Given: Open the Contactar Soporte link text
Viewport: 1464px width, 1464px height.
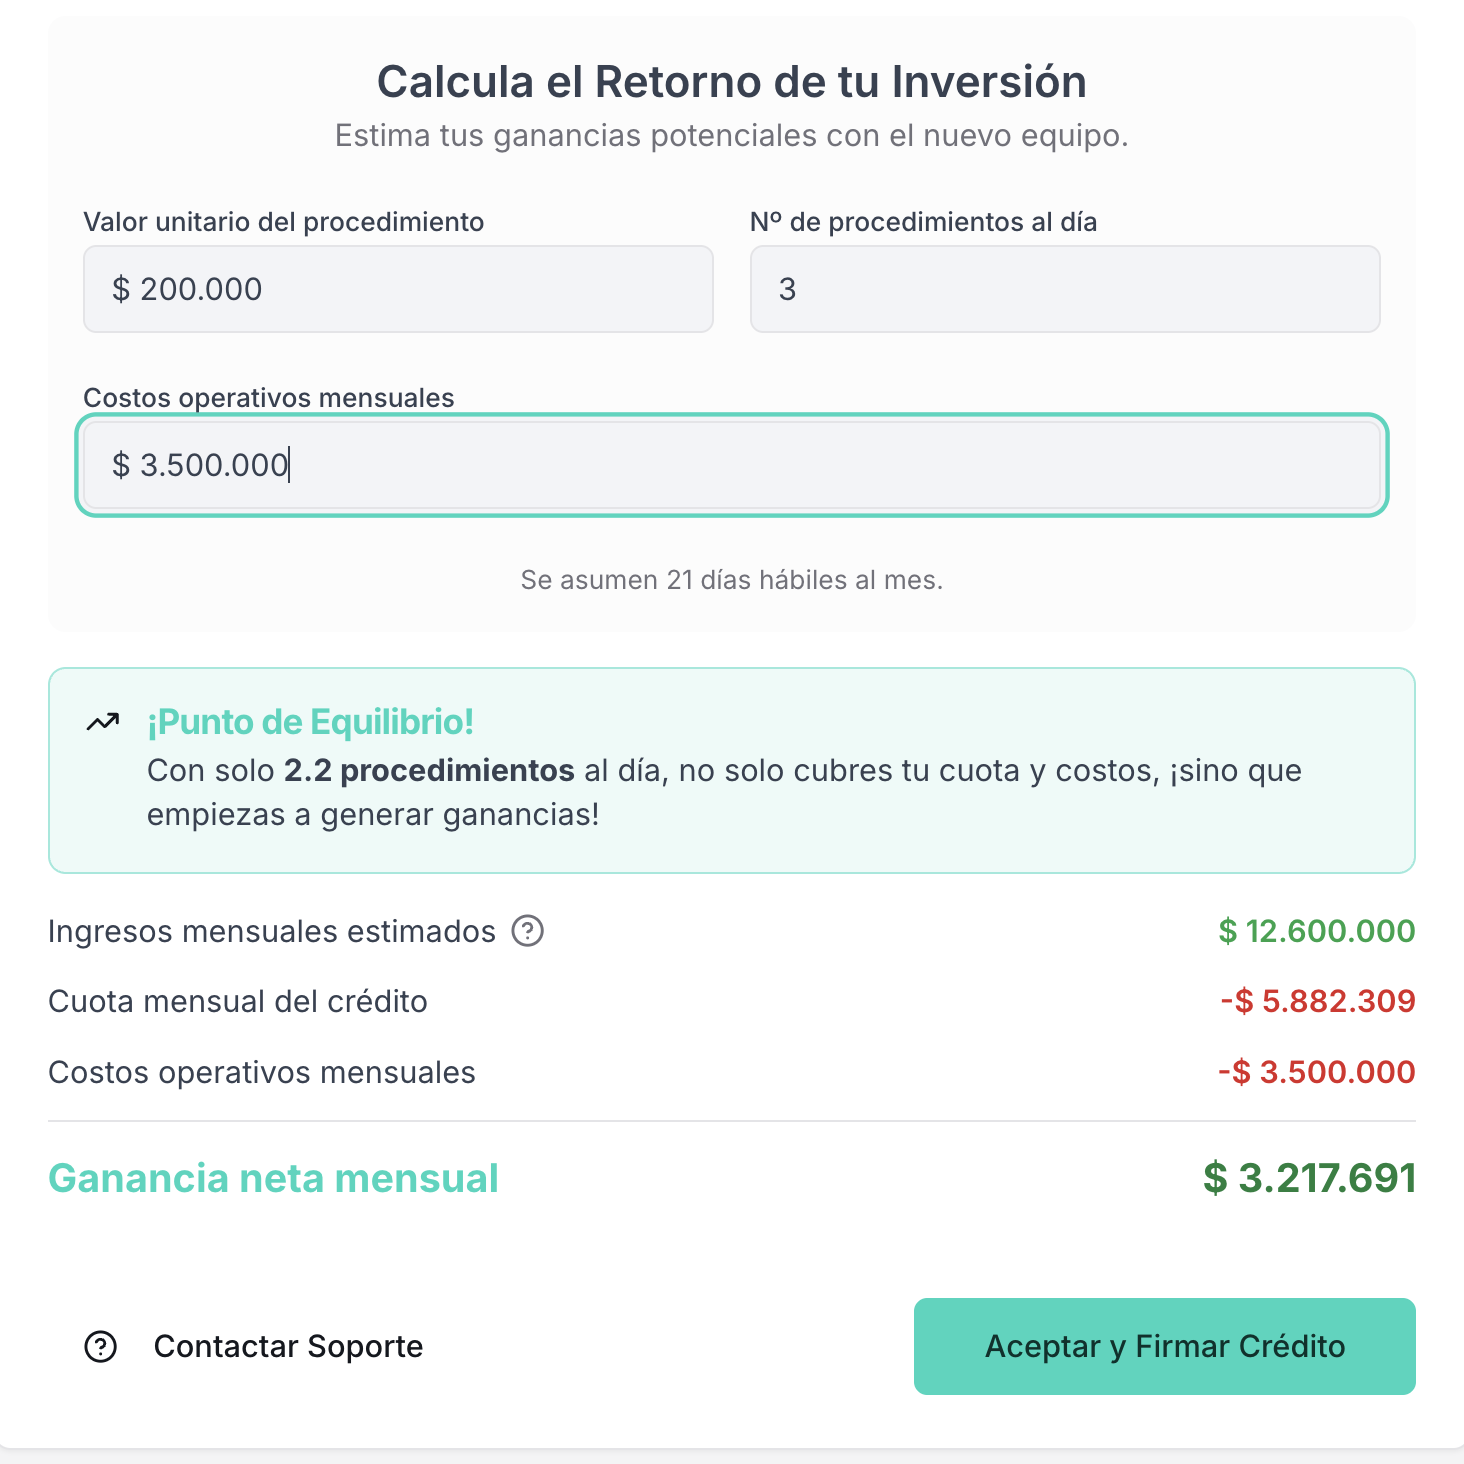Looking at the screenshot, I should (x=288, y=1347).
